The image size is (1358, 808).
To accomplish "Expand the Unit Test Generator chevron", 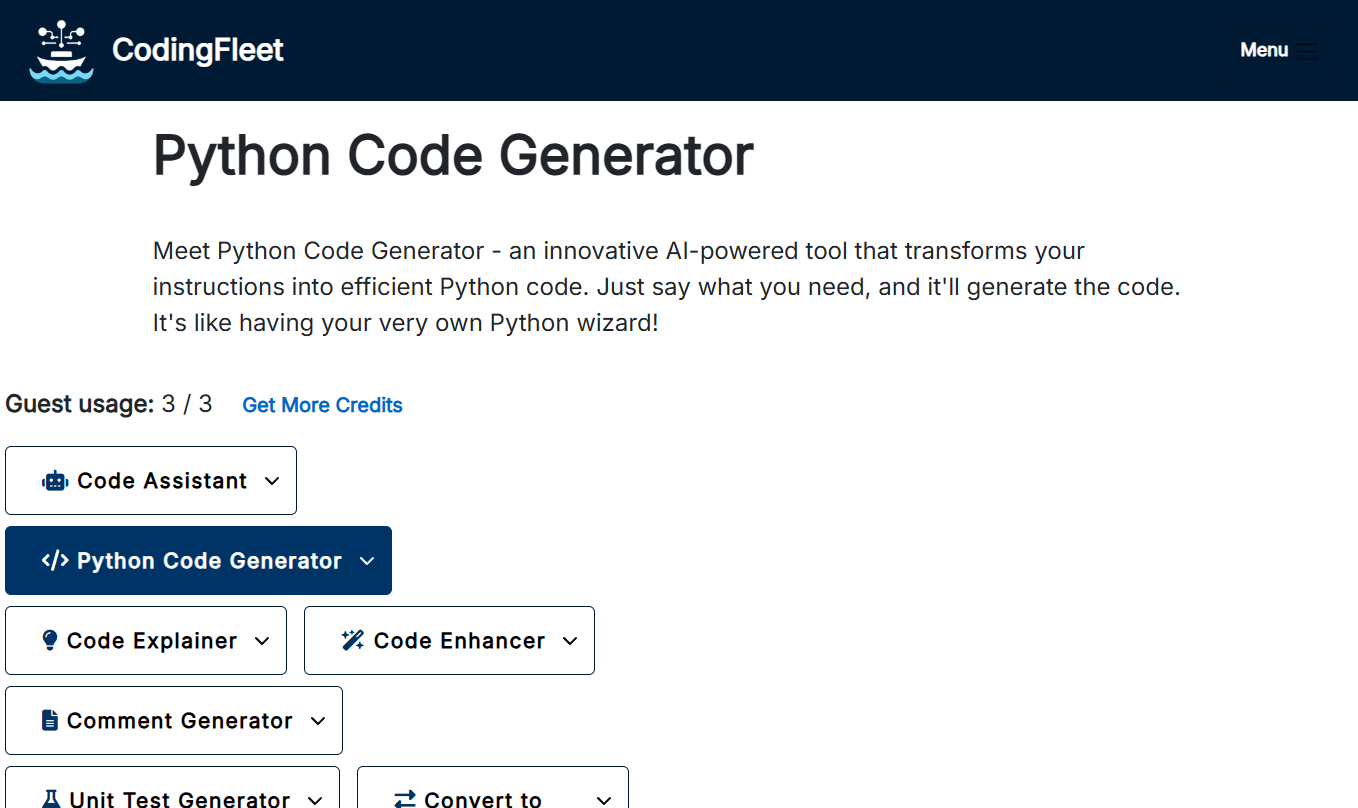I will (x=315, y=799).
